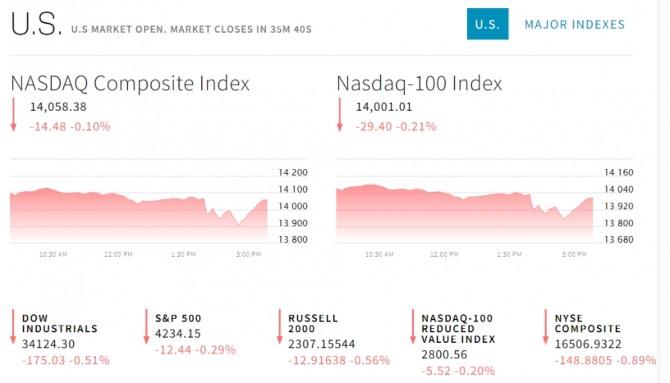Select the U.S. tab button
The width and height of the screenshot is (670, 383).
click(487, 24)
